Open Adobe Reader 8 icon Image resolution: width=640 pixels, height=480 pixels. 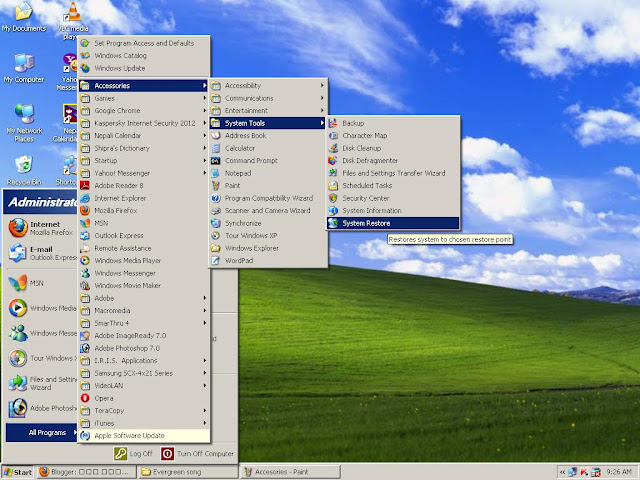point(85,186)
